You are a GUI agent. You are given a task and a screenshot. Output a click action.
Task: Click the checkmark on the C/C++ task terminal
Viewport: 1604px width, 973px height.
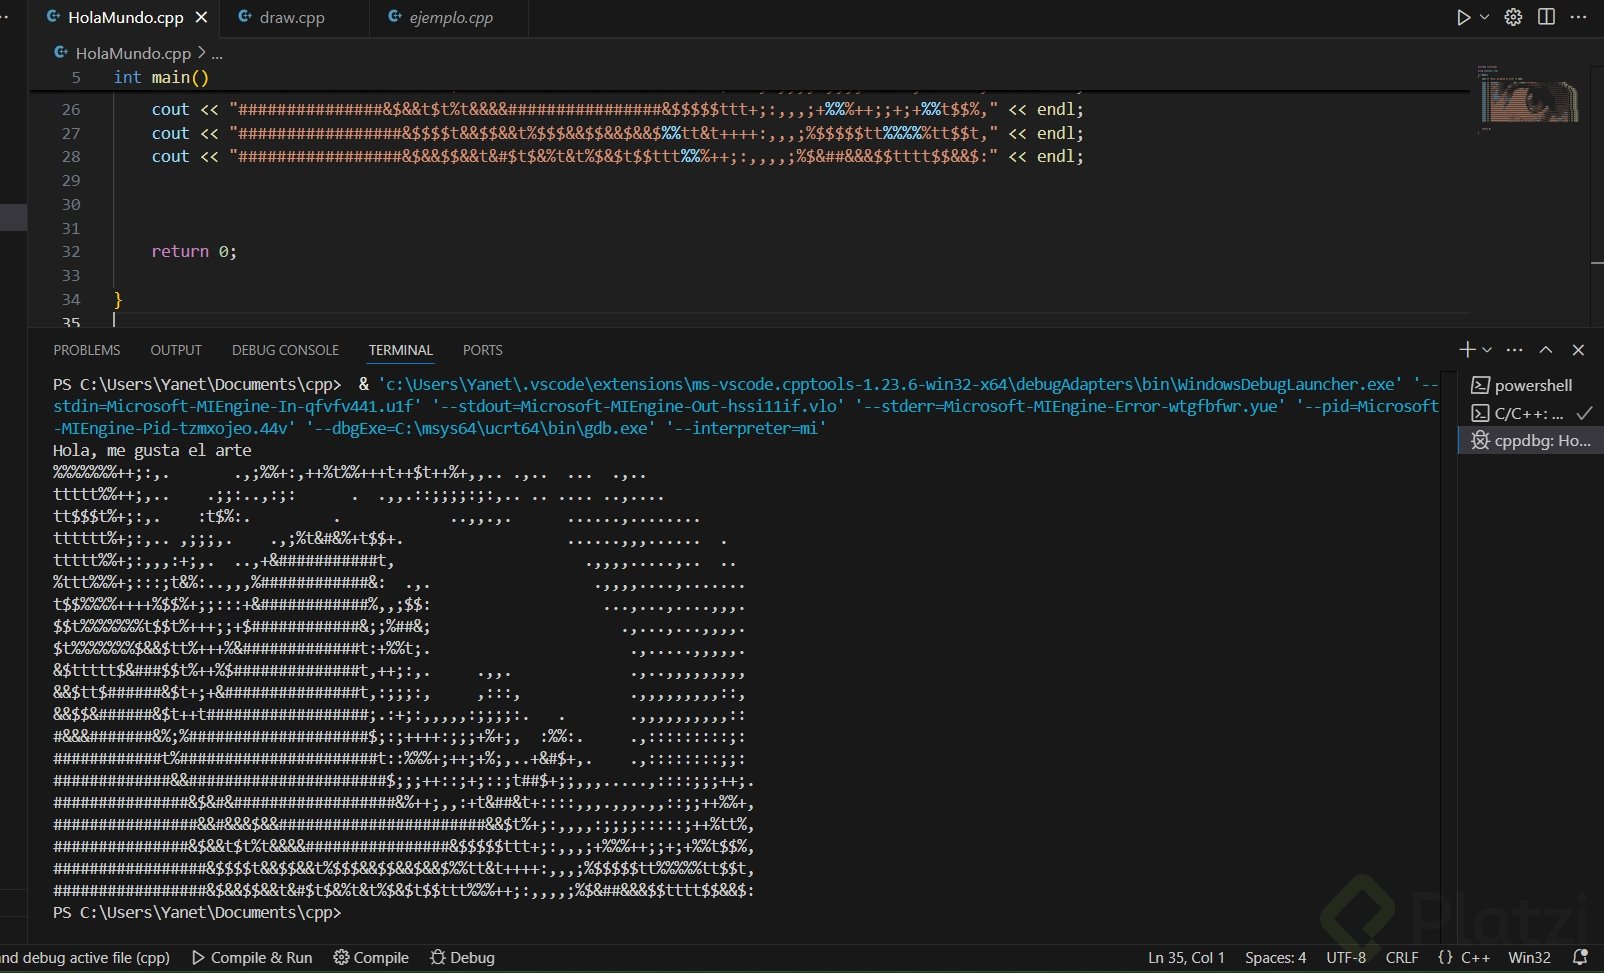[x=1584, y=413]
